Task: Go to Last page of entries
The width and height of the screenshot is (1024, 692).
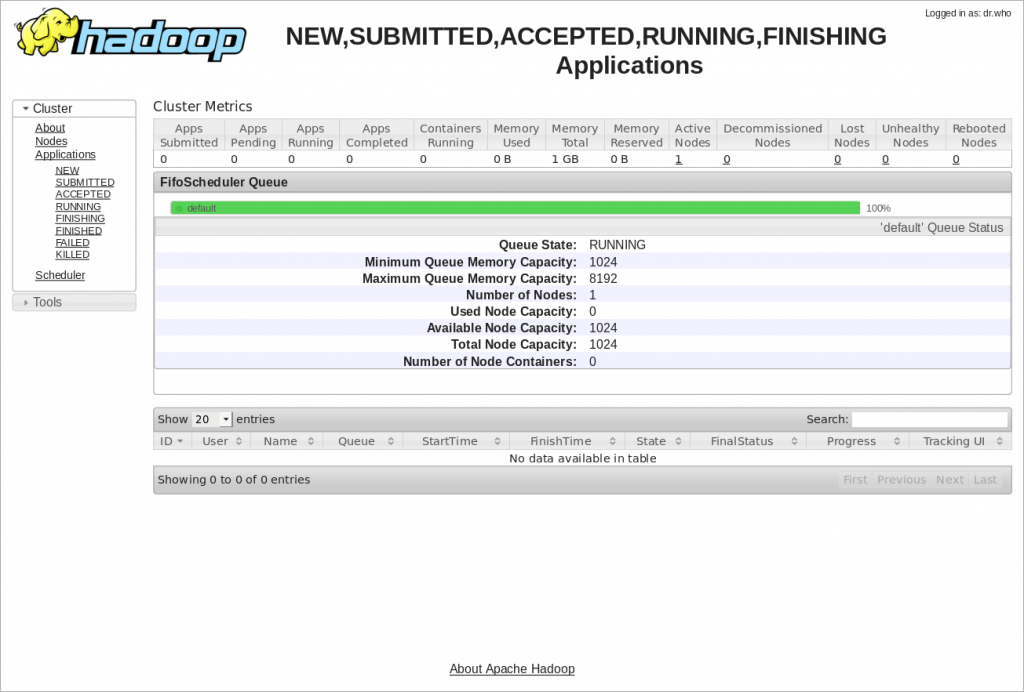Action: (x=985, y=480)
